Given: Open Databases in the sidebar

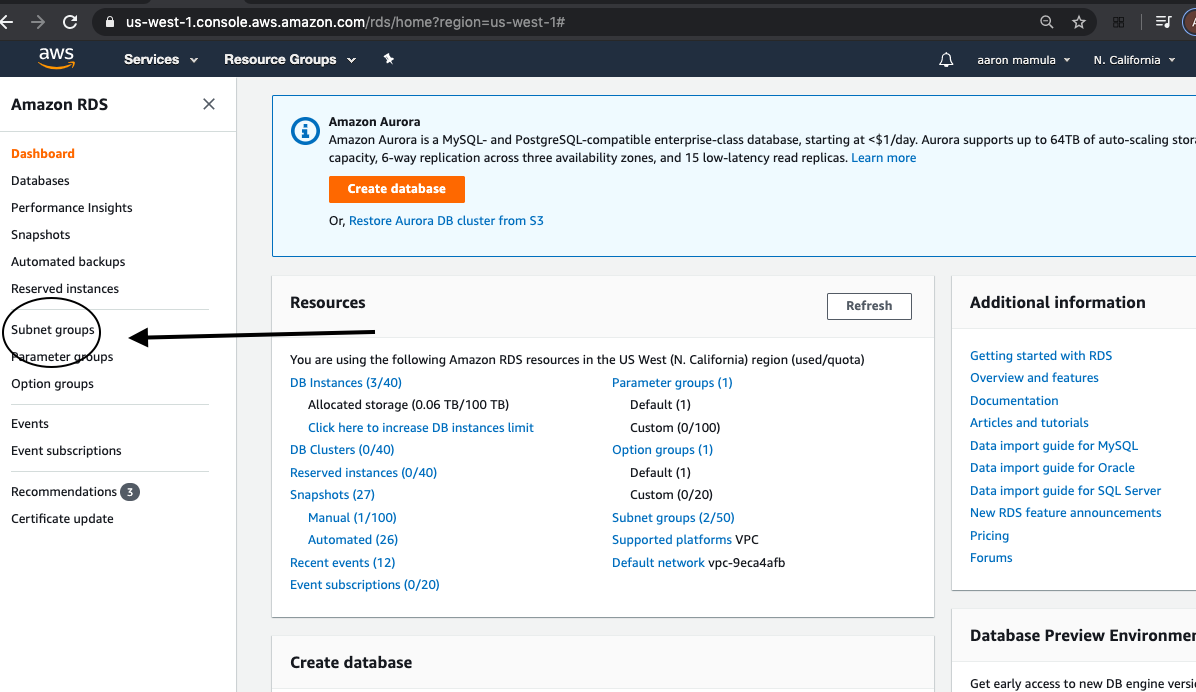Looking at the screenshot, I should pos(40,181).
